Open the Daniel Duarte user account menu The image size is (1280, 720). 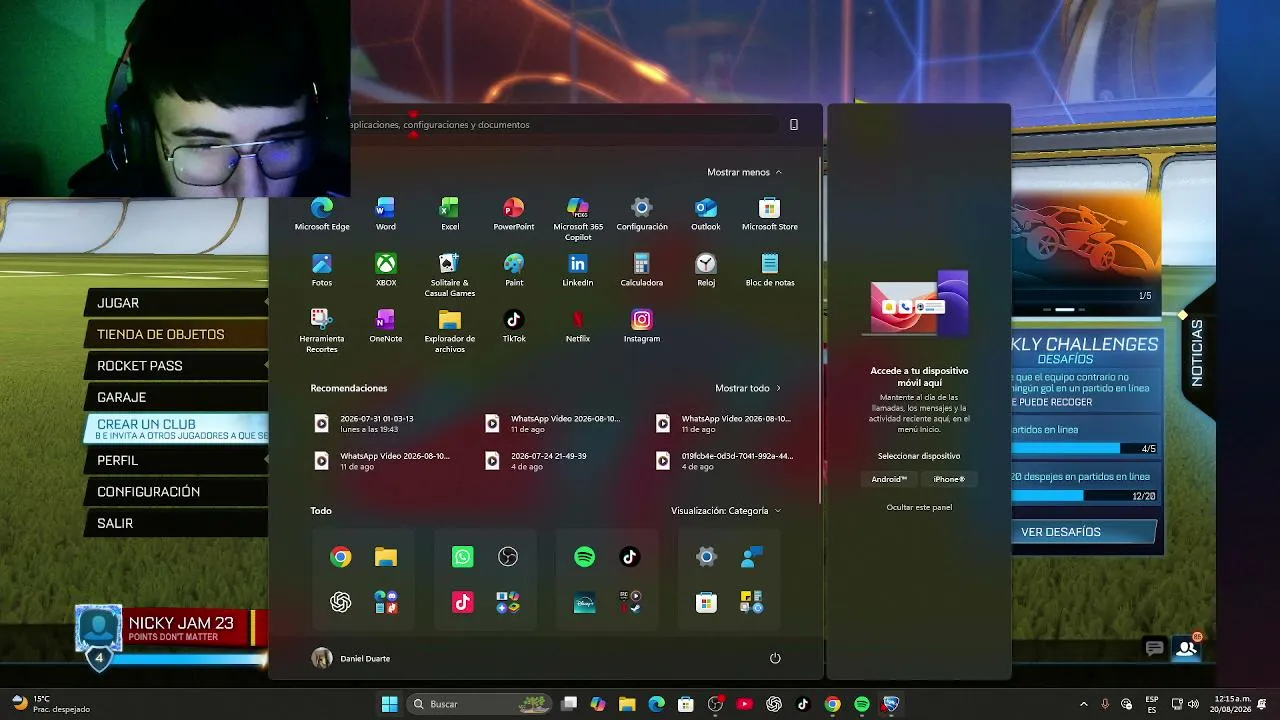[x=351, y=658]
